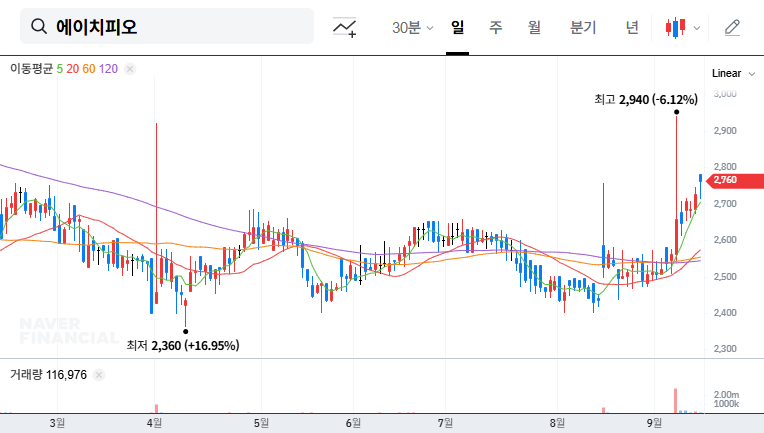The width and height of the screenshot is (764, 433).
Task: Select the 분기 quarterly tab
Action: tap(582, 27)
